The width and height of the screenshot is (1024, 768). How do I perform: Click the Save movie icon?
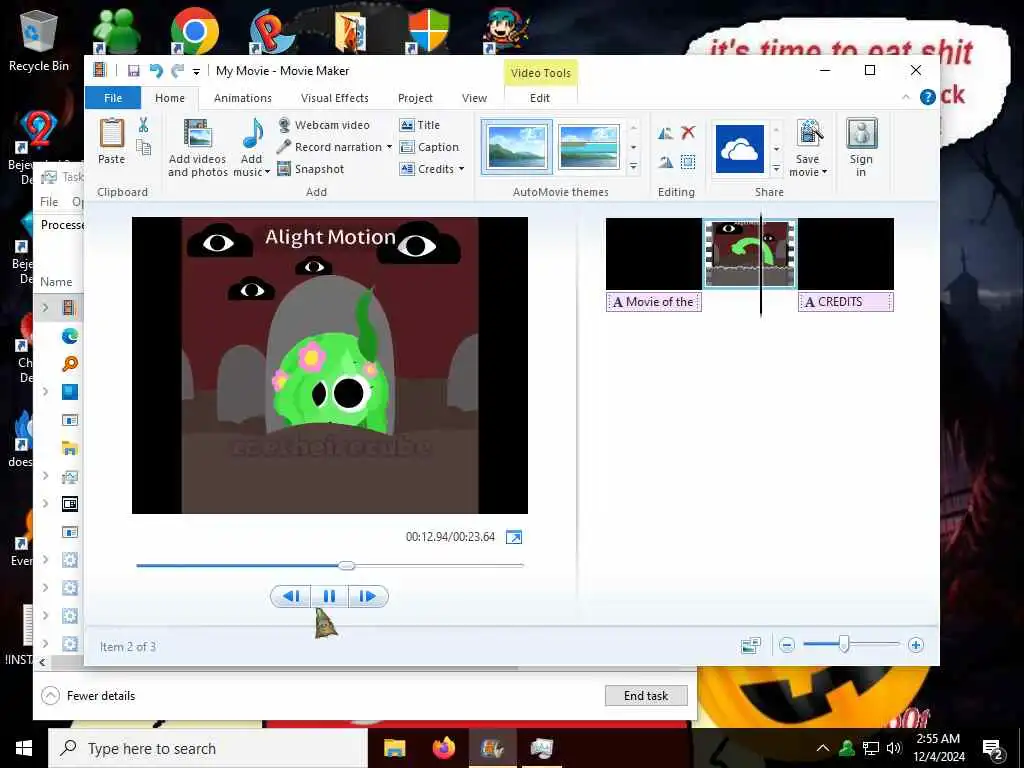(808, 134)
